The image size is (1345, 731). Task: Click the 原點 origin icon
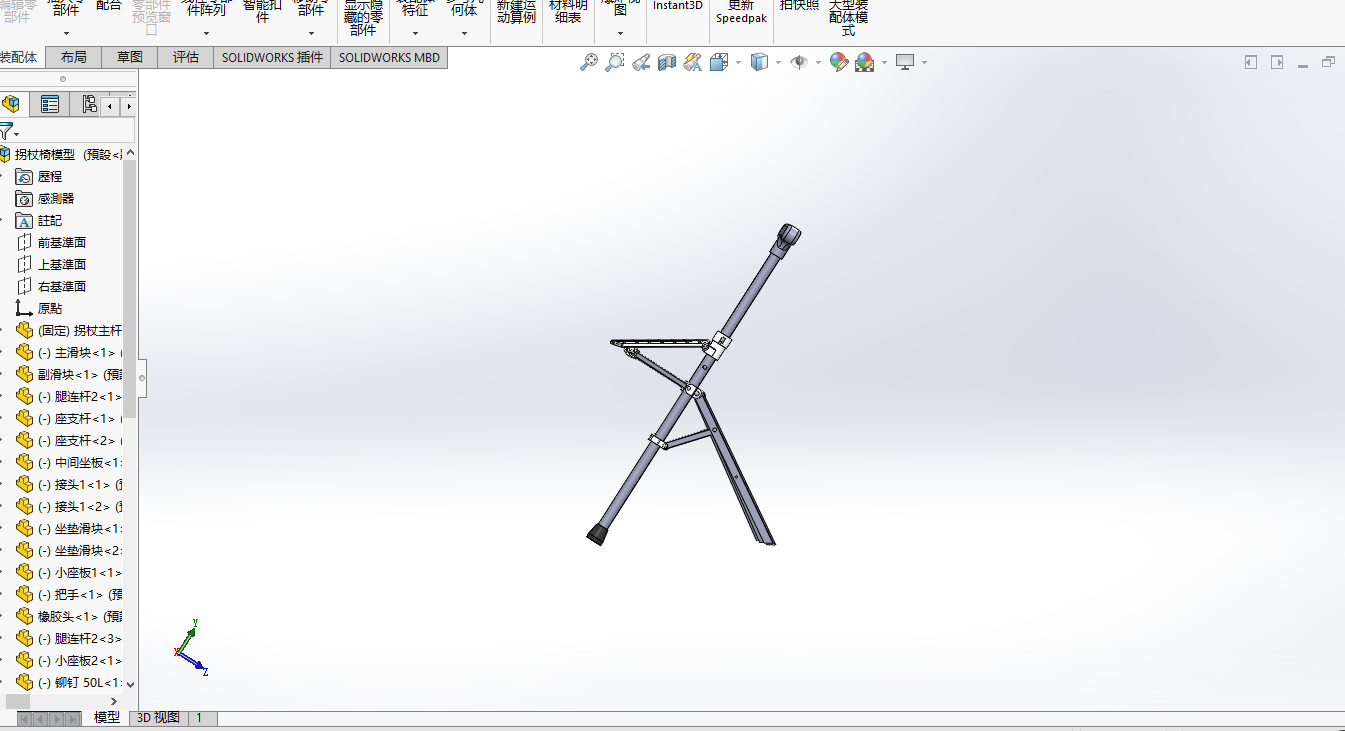(x=24, y=308)
